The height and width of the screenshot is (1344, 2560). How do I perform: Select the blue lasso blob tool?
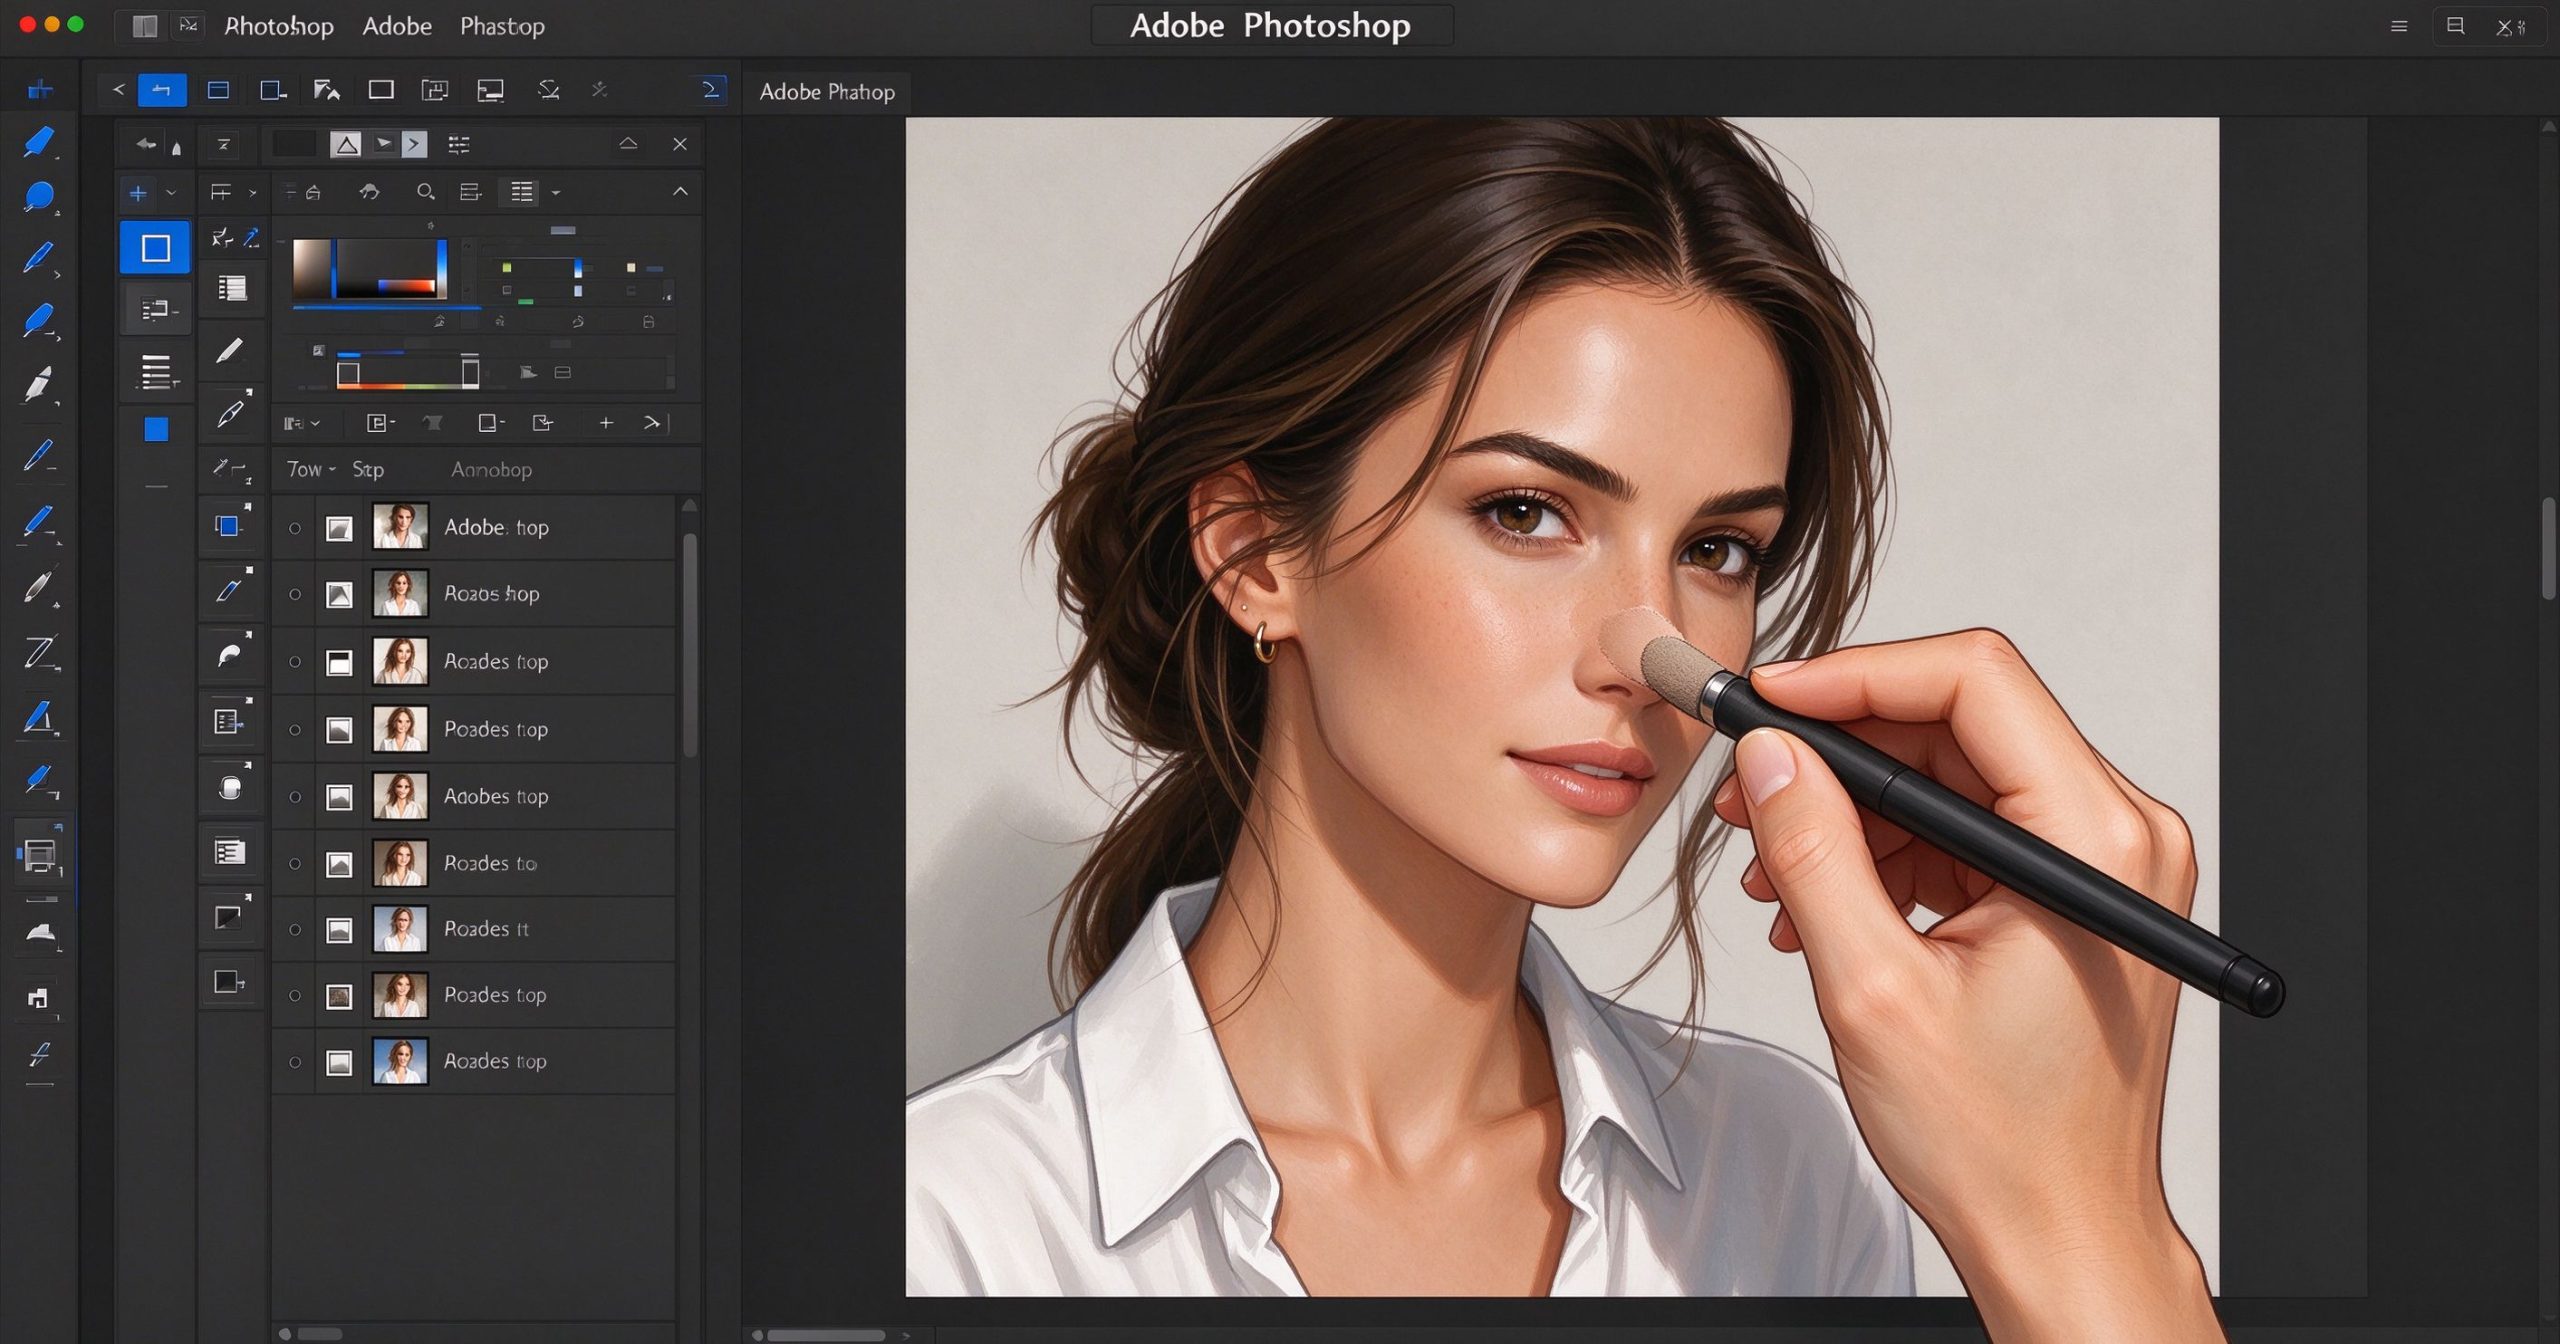(39, 197)
